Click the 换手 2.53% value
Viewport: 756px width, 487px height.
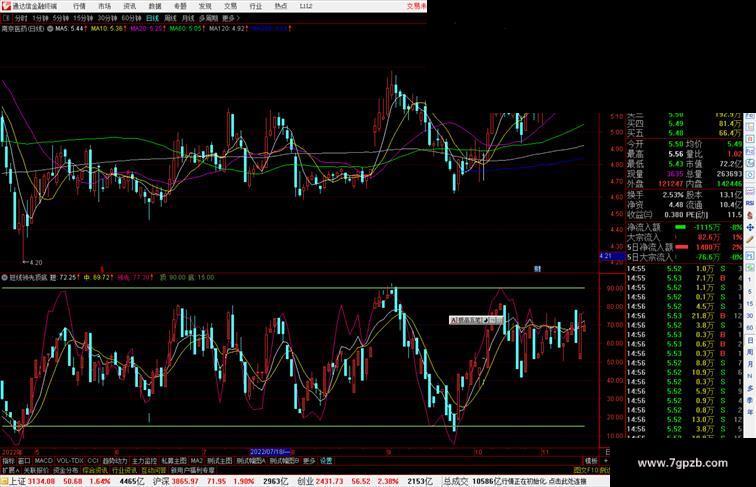(x=673, y=195)
